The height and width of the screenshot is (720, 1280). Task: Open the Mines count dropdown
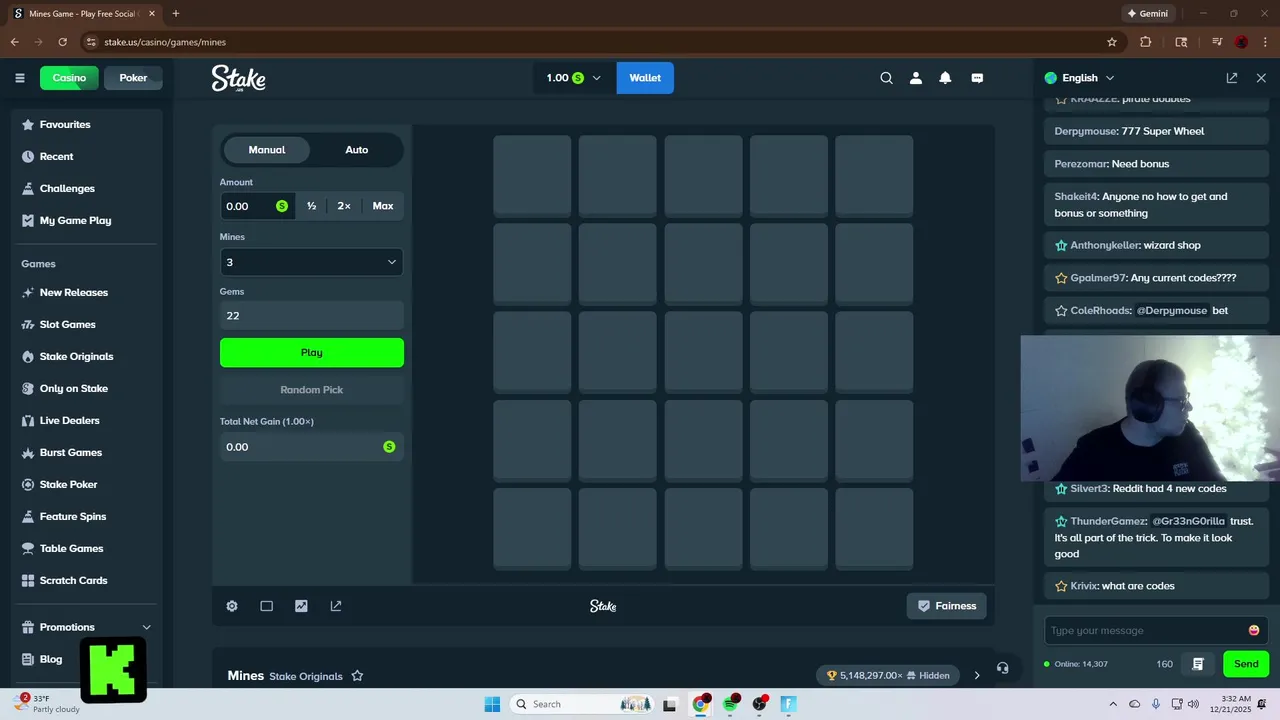coord(312,262)
